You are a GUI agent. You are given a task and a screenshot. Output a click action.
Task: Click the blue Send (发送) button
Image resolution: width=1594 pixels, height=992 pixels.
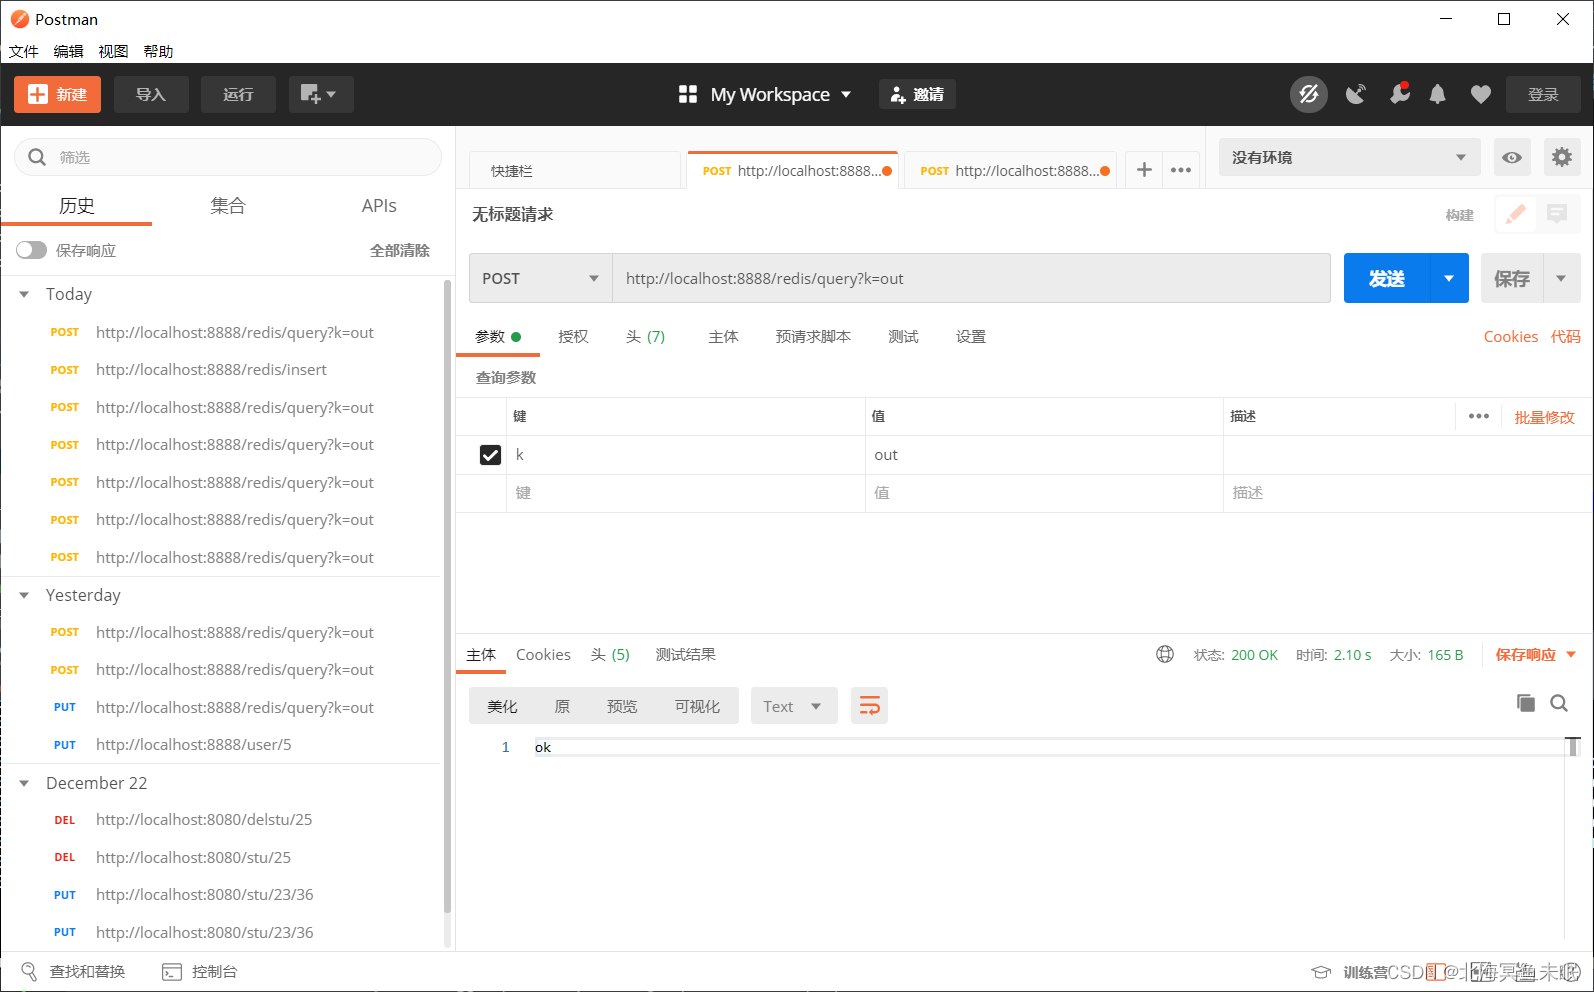pos(1387,278)
